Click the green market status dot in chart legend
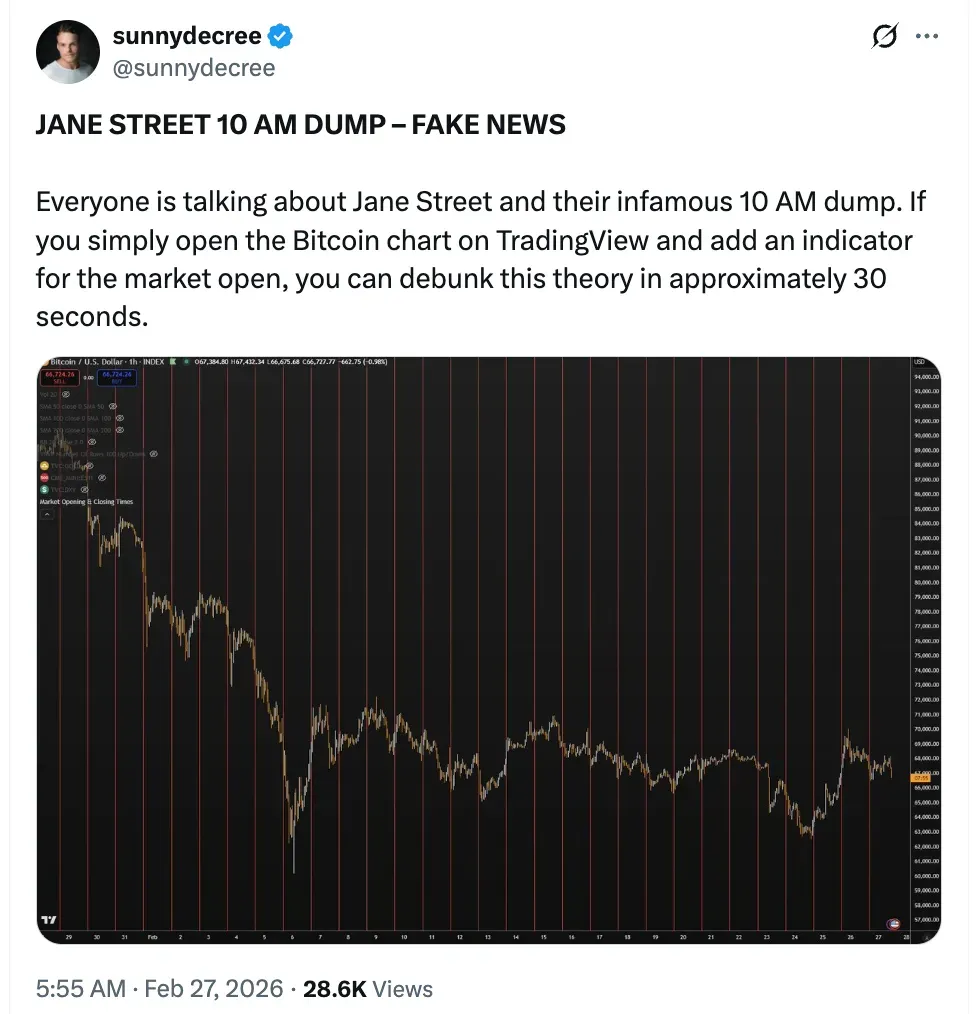The height and width of the screenshot is (1014, 980). (x=186, y=362)
